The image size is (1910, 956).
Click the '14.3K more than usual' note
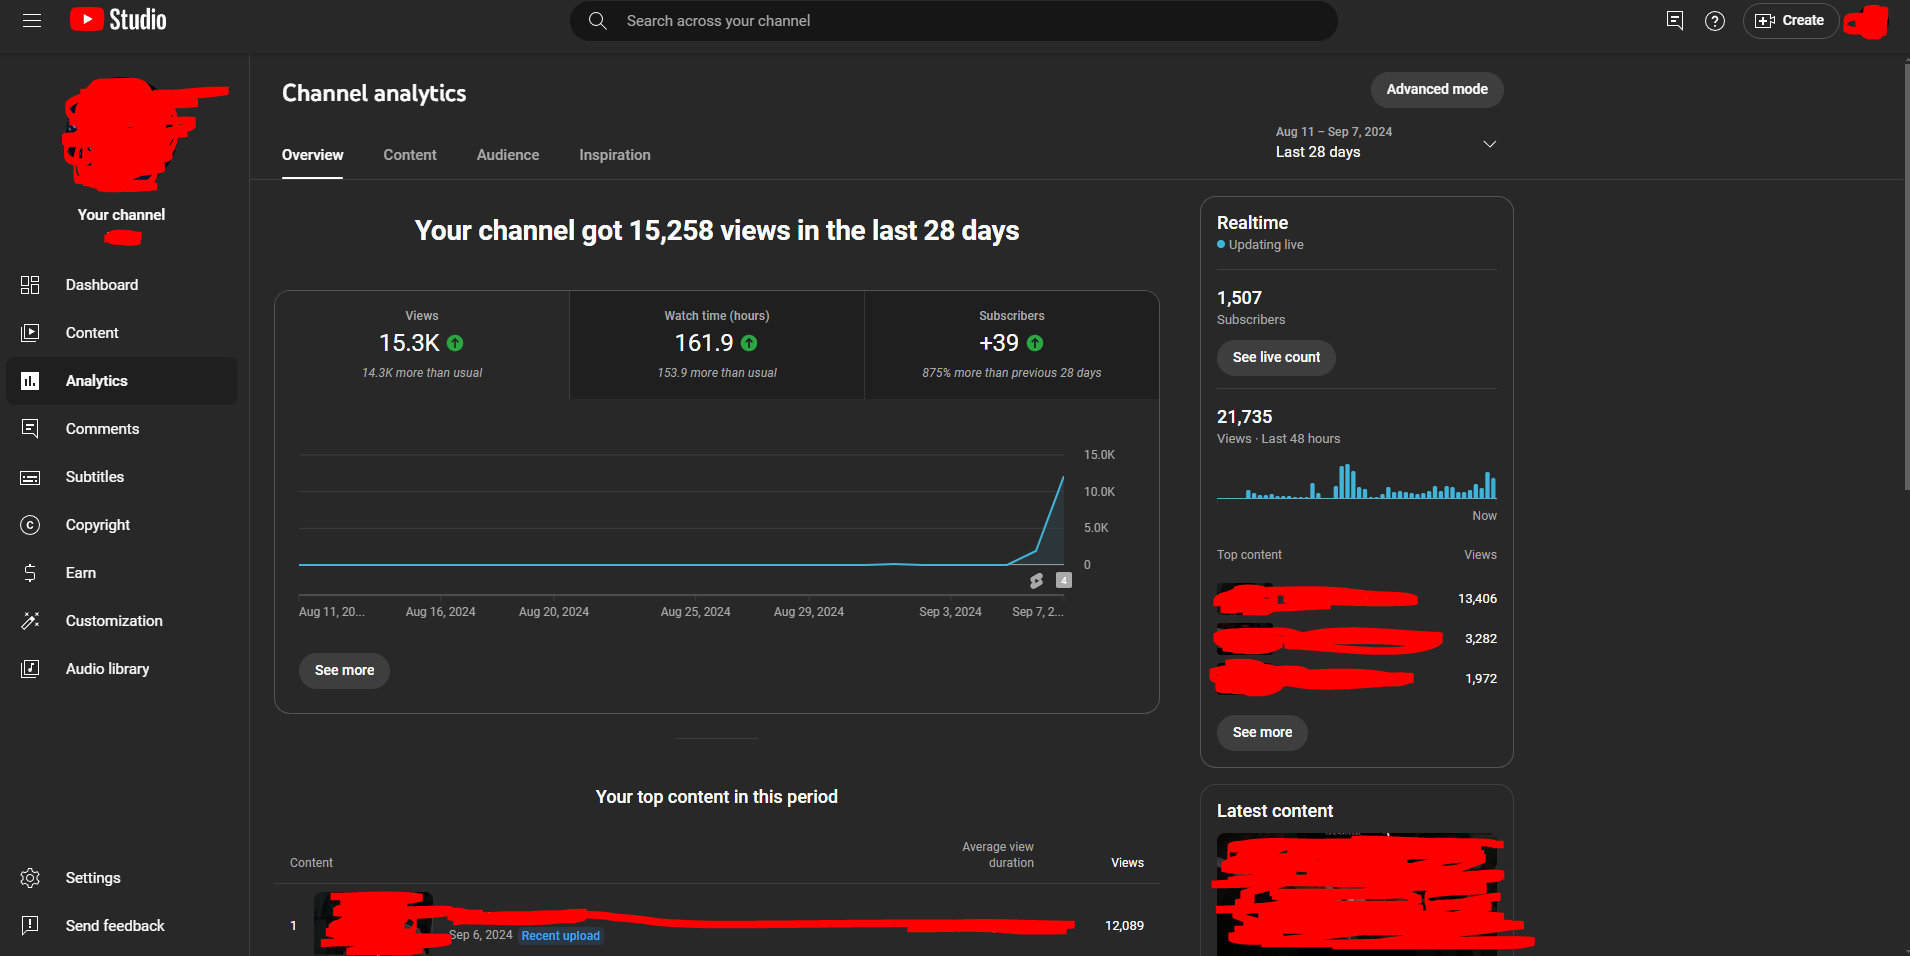[x=422, y=373]
